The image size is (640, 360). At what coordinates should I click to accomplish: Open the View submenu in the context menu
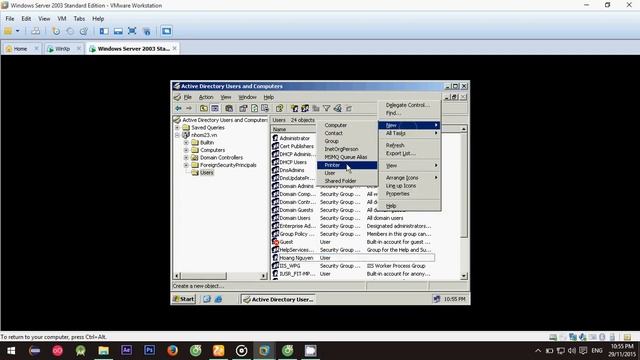pos(409,165)
